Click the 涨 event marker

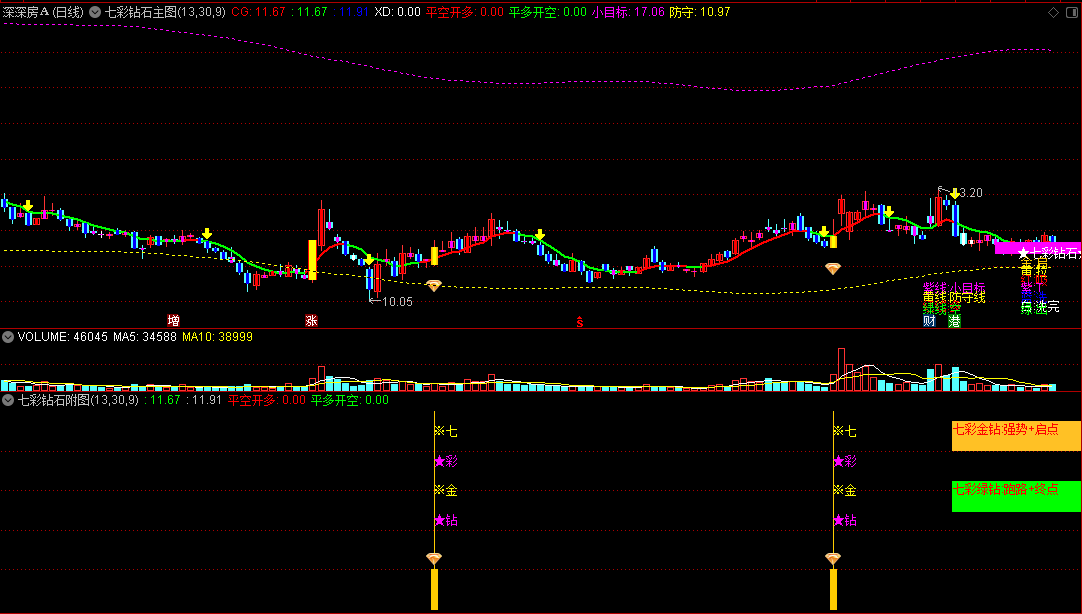click(311, 320)
